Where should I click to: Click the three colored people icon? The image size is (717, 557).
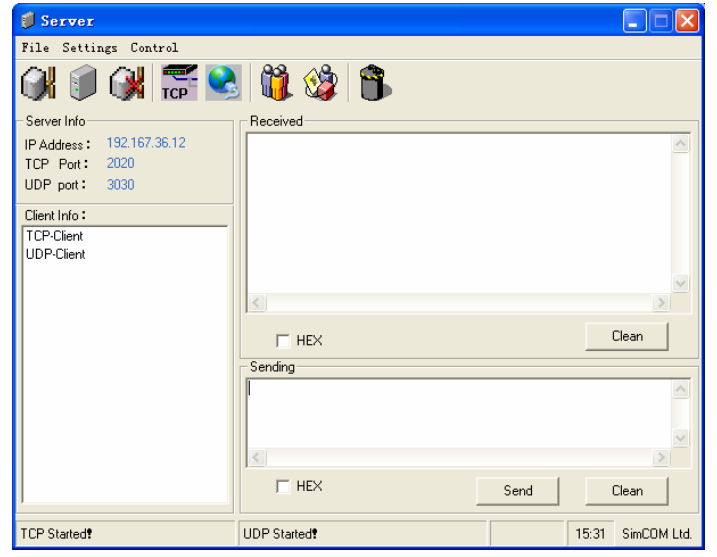[x=276, y=83]
